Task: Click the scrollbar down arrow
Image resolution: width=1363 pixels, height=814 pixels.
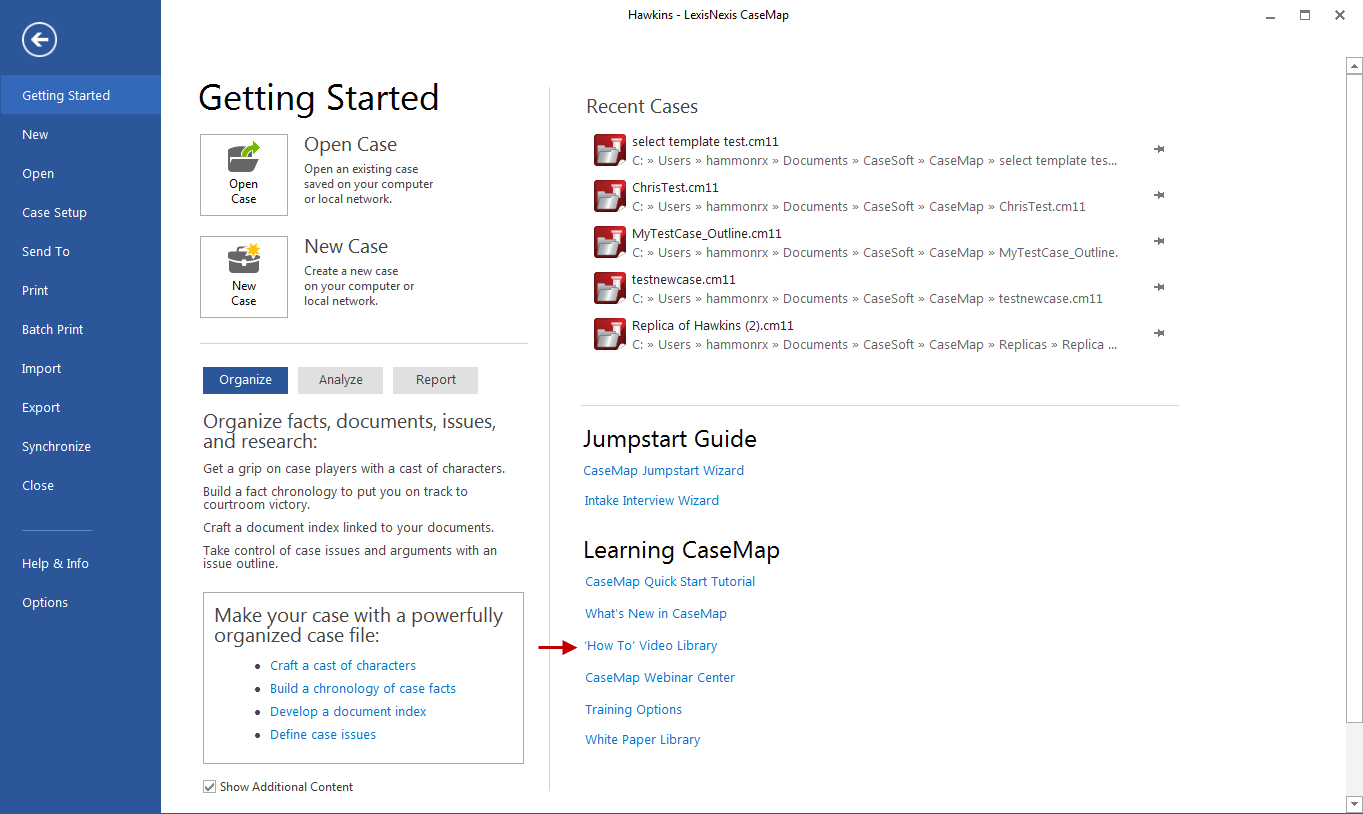Action: pyautogui.click(x=1354, y=803)
